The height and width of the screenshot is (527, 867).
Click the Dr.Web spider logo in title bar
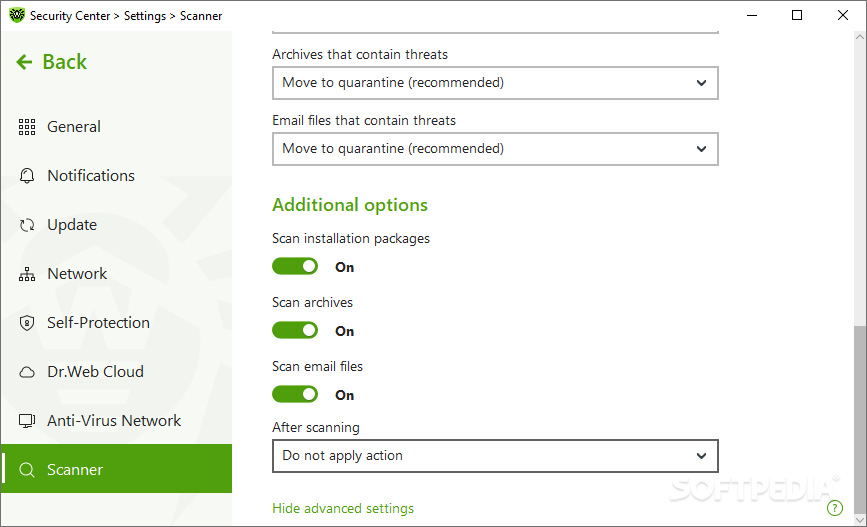pyautogui.click(x=17, y=15)
